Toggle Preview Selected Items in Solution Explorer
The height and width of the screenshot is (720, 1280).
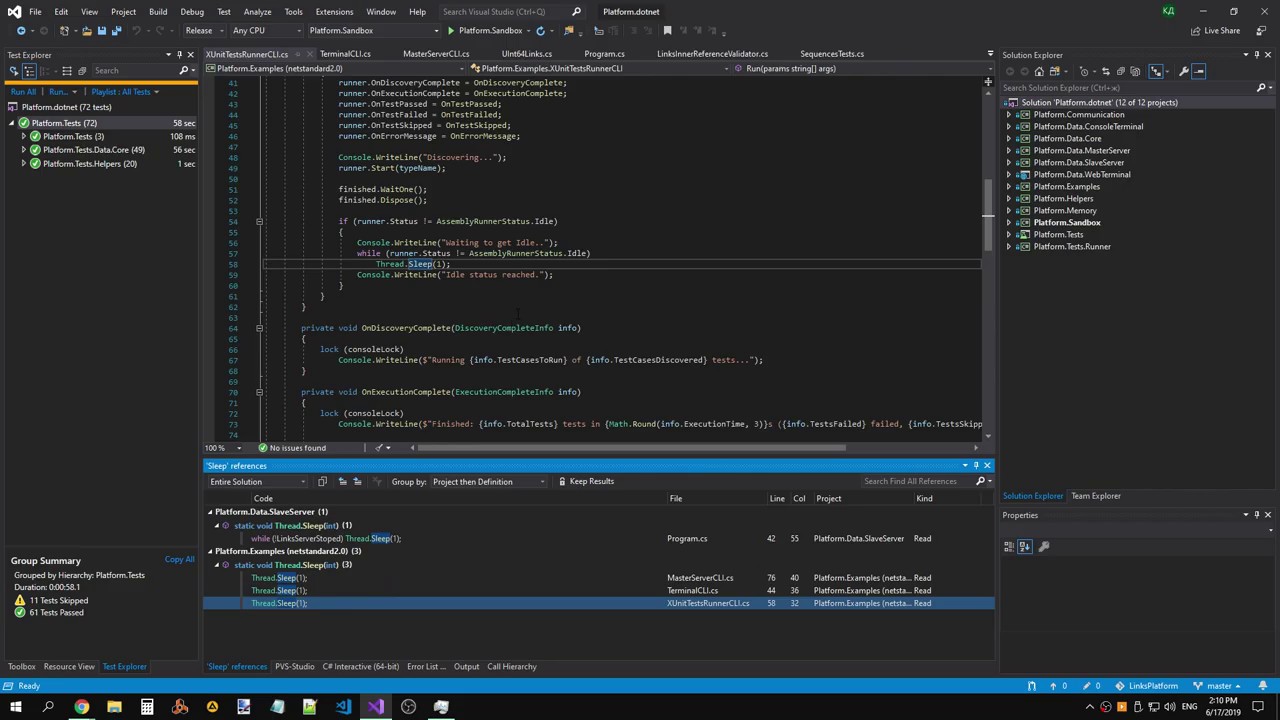click(x=1201, y=71)
